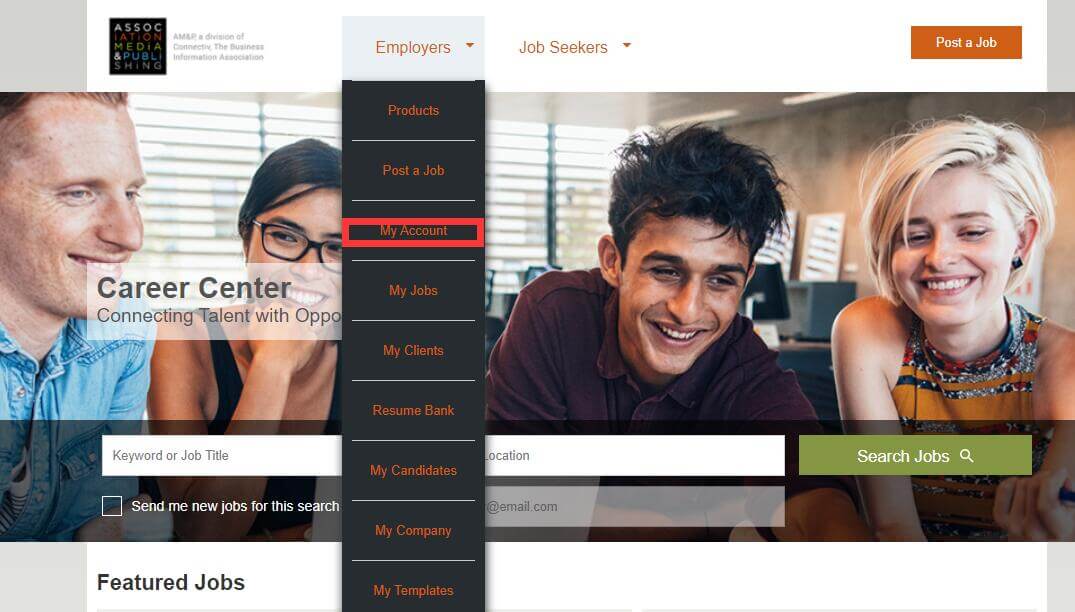The width and height of the screenshot is (1075, 612).
Task: Click the green Search Jobs button
Action: [x=915, y=456]
